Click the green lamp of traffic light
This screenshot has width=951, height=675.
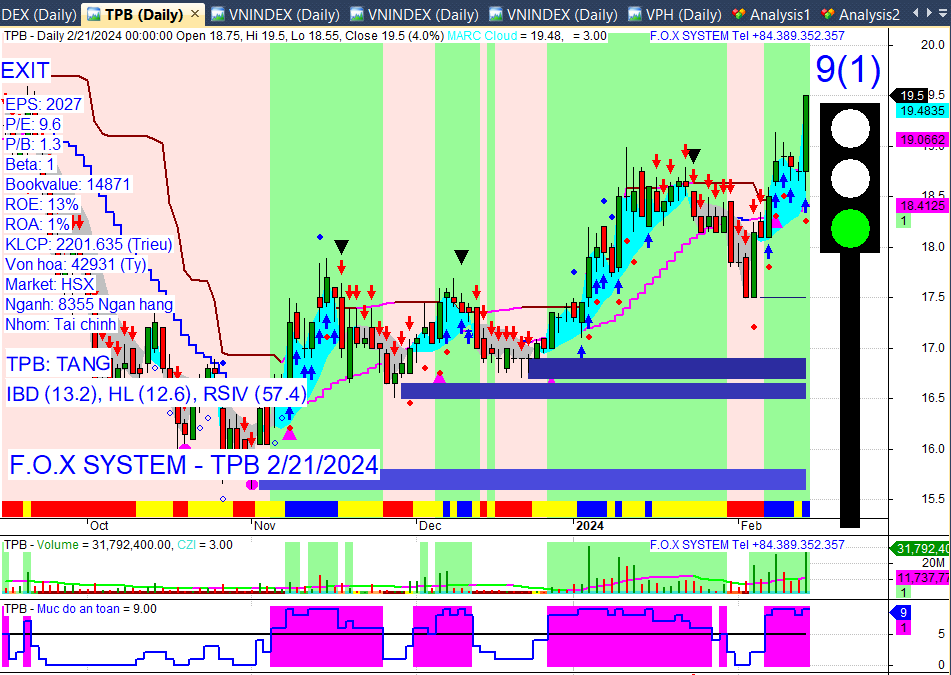(x=850, y=229)
